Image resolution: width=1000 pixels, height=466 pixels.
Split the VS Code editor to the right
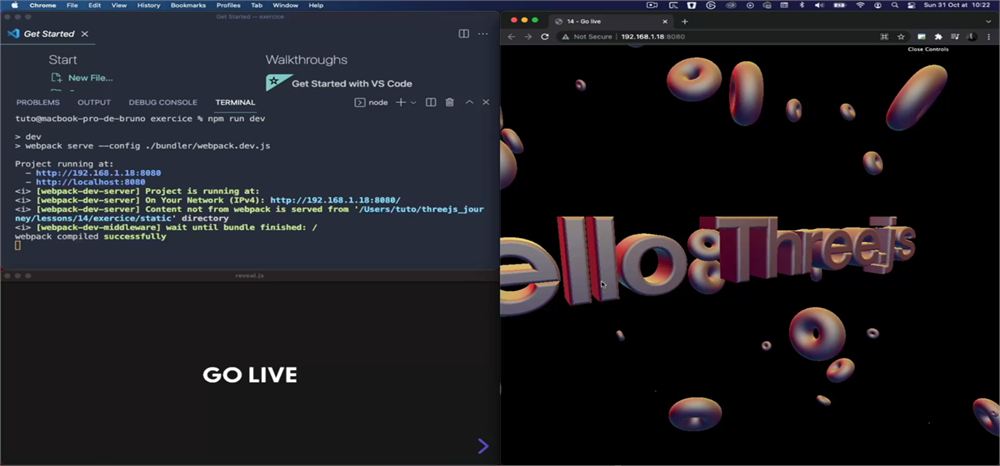[464, 34]
